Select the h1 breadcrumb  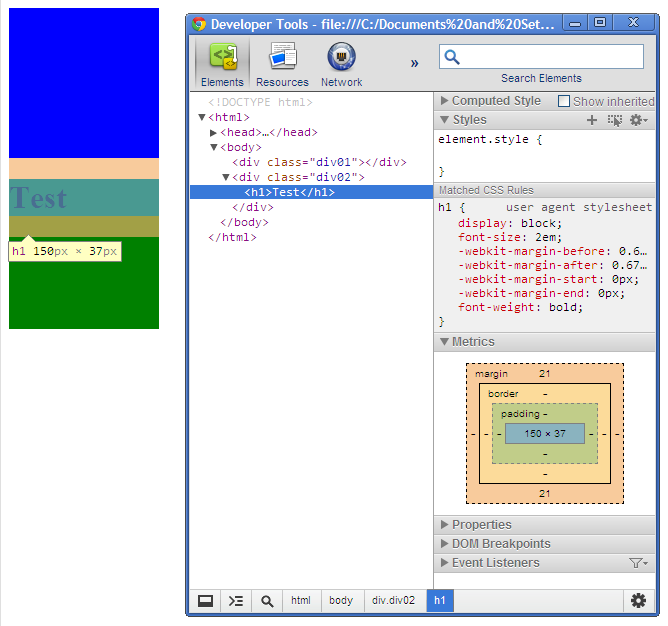pyautogui.click(x=440, y=601)
